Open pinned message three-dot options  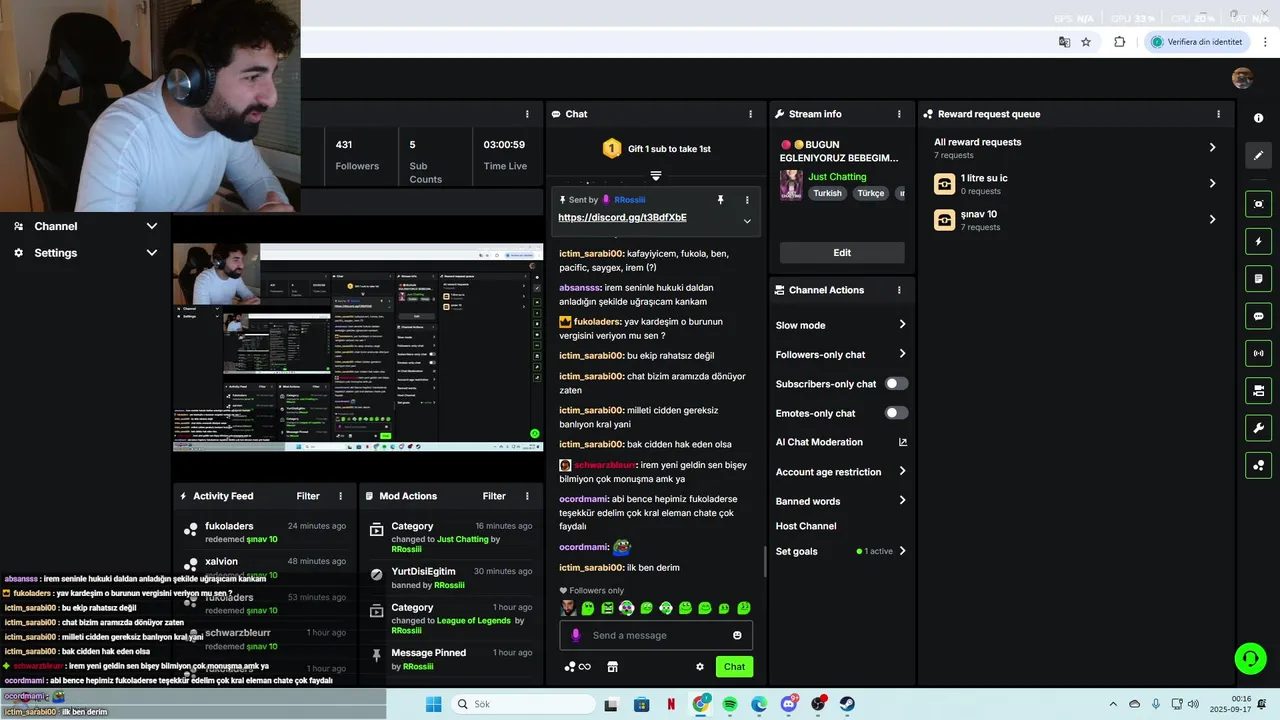[747, 200]
